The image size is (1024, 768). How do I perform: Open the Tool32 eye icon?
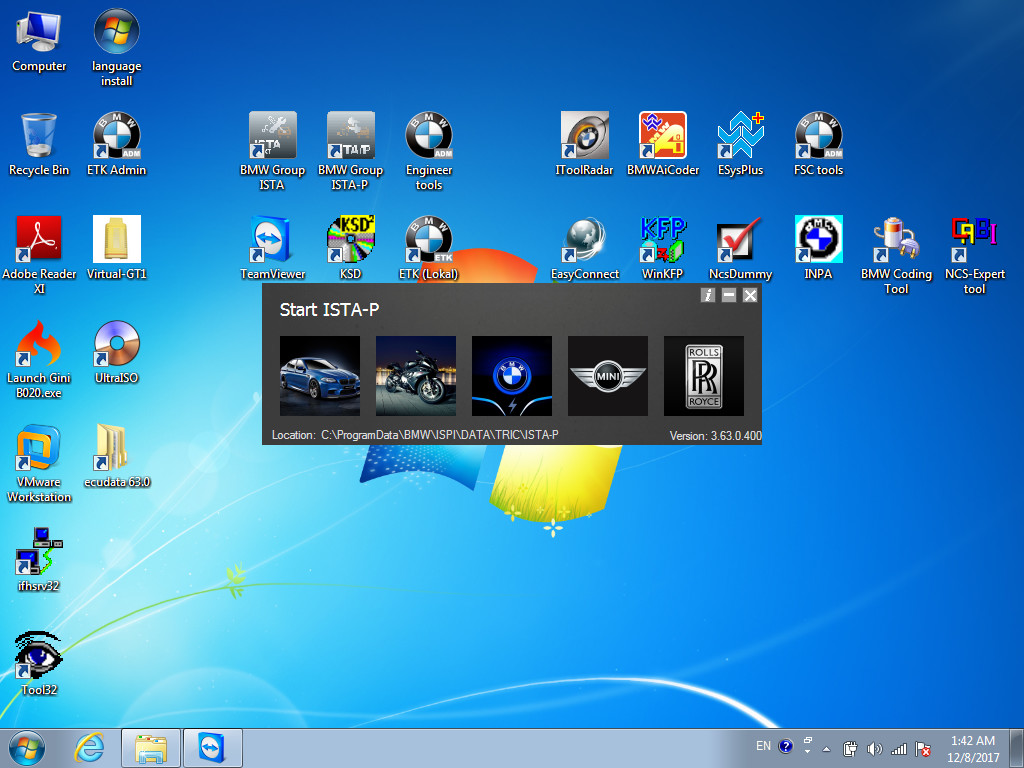(39, 664)
